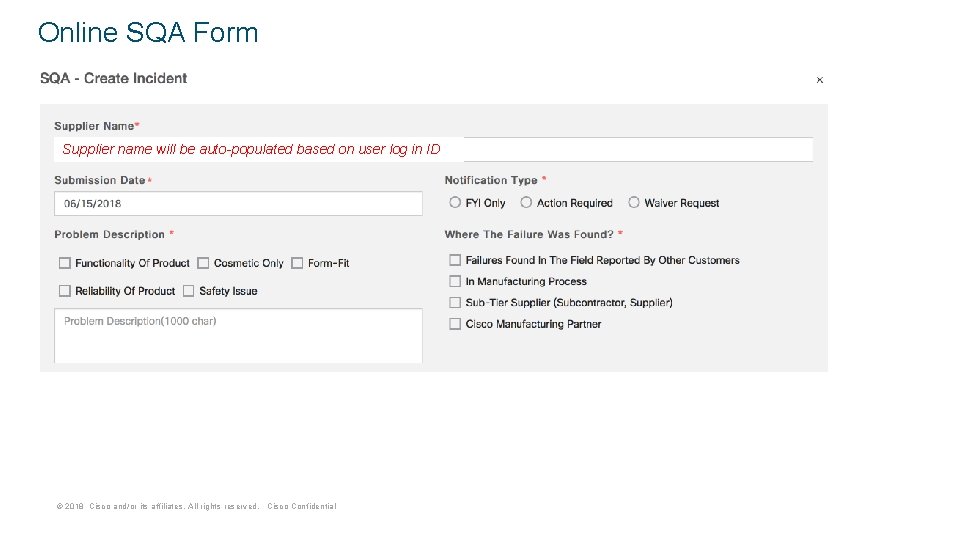Click the Cisco Confidential footer text
The height and width of the screenshot is (540, 960).
[302, 506]
